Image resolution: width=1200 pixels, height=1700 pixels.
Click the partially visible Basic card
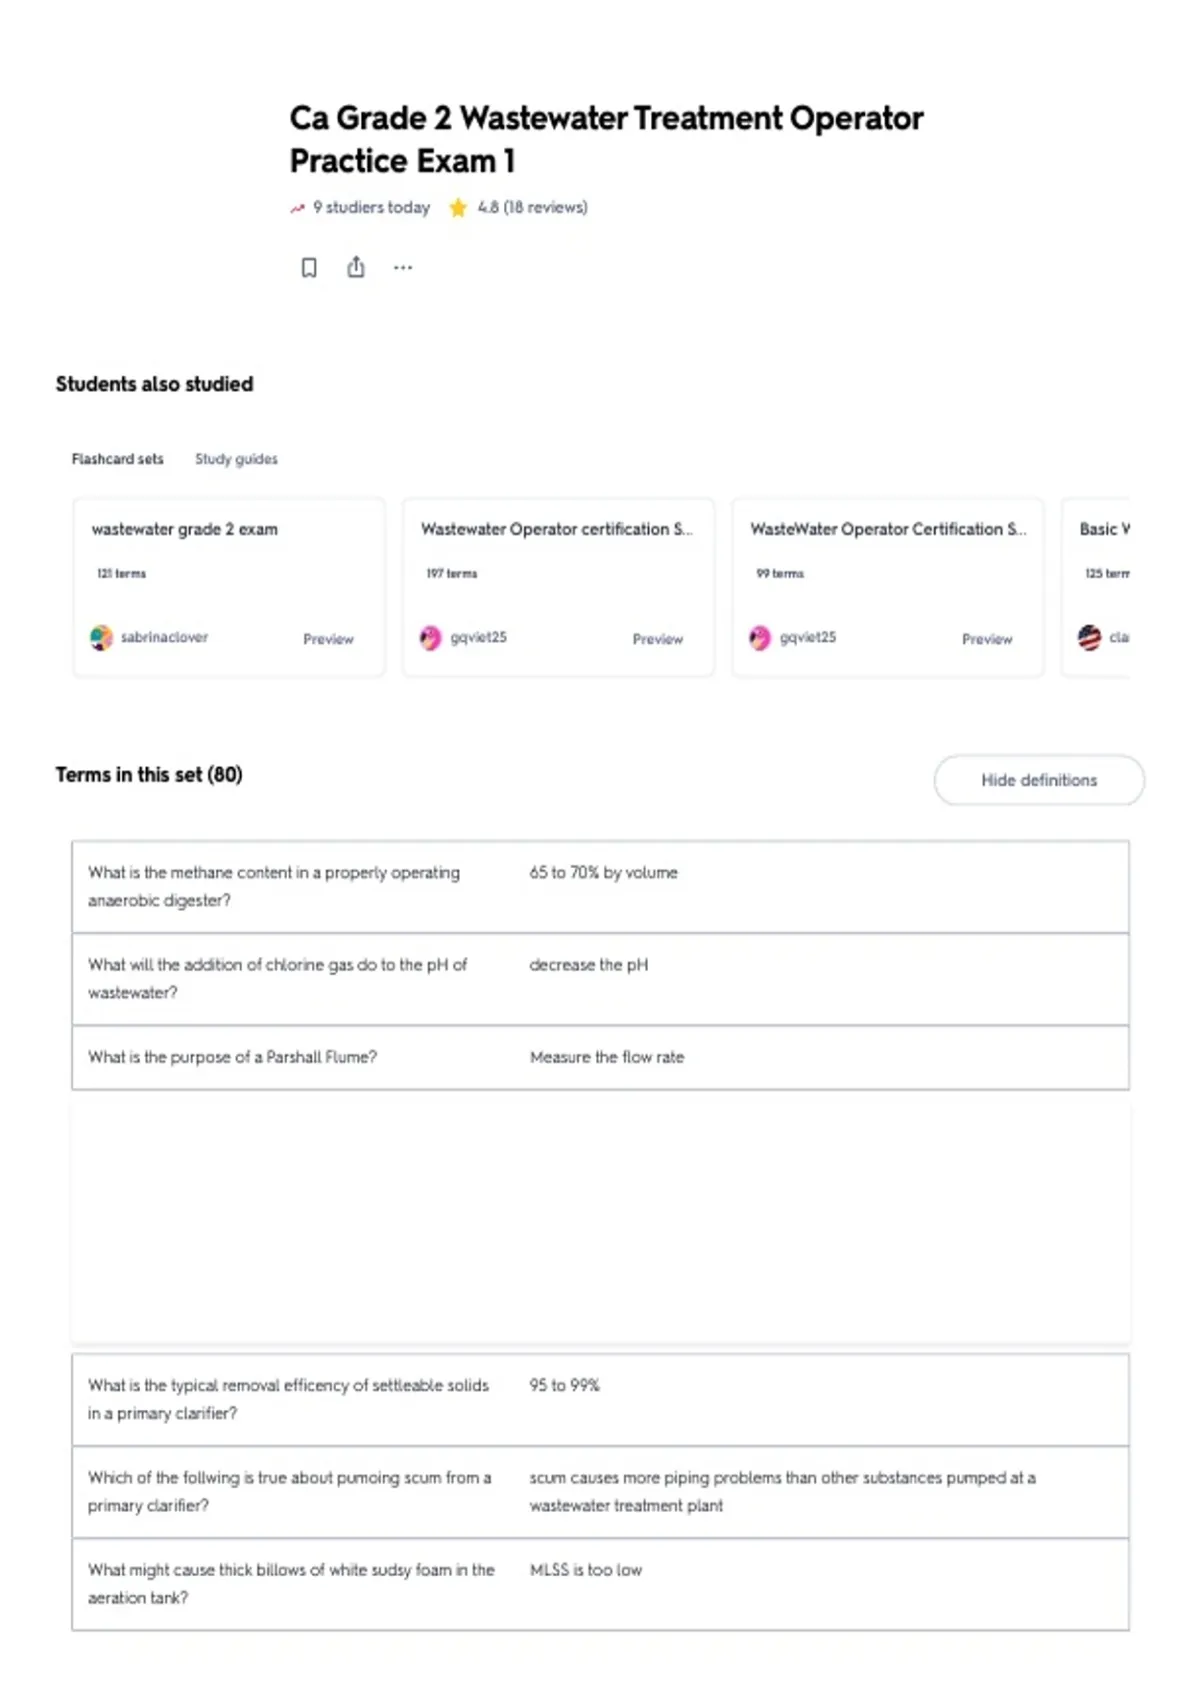[x=1096, y=587]
